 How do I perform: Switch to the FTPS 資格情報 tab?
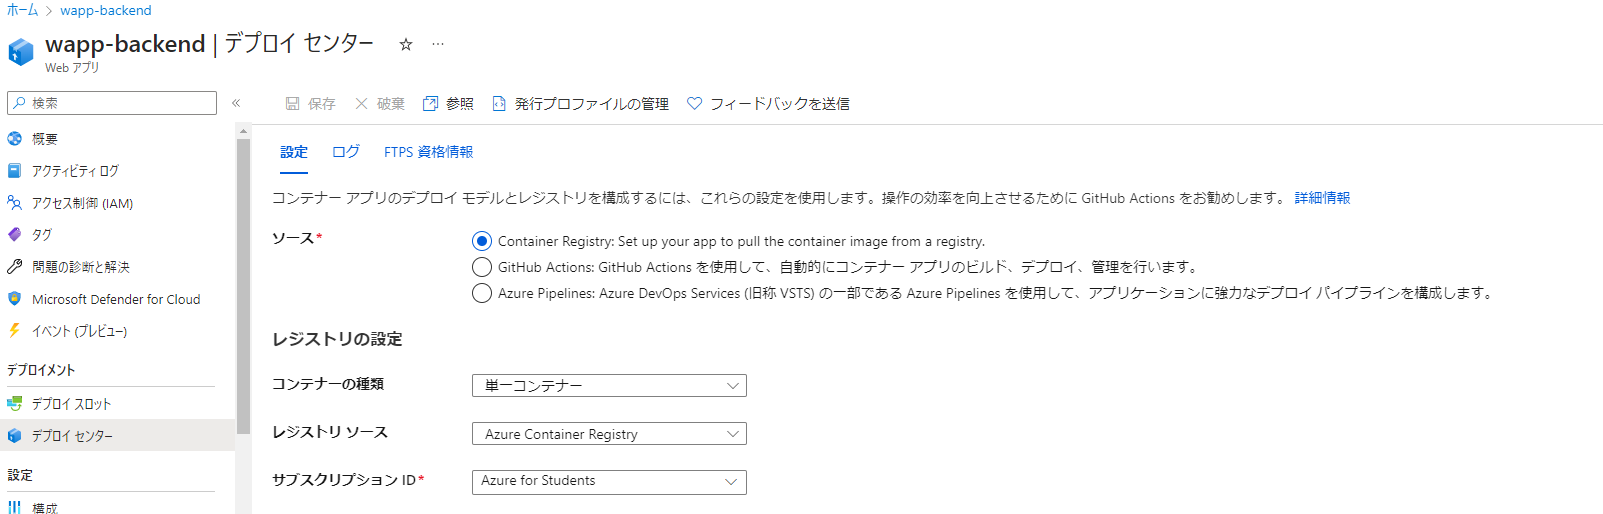428,152
